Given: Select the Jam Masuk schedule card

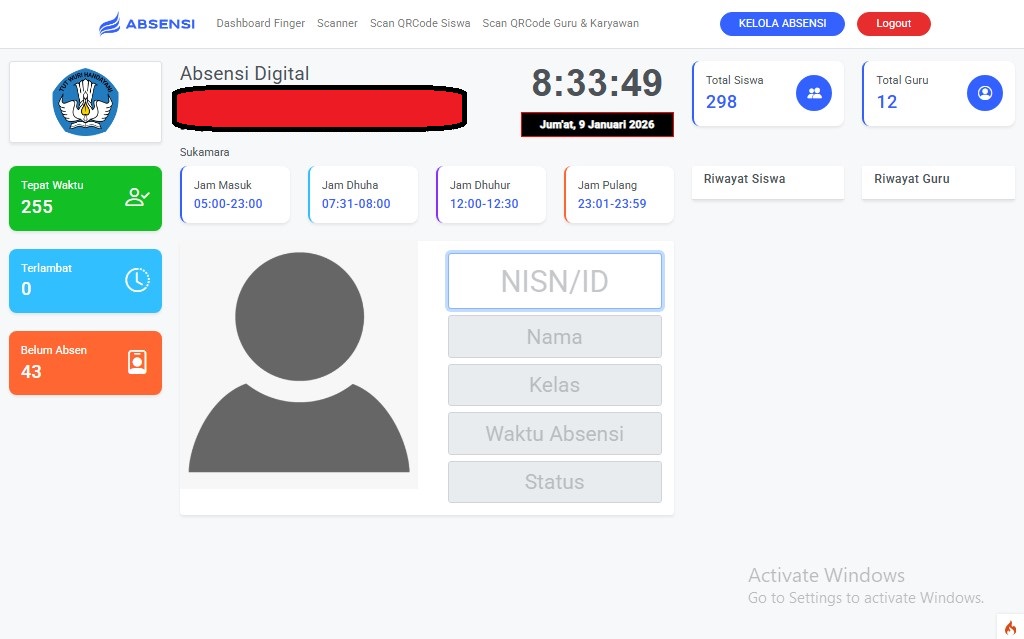Looking at the screenshot, I should (235, 194).
